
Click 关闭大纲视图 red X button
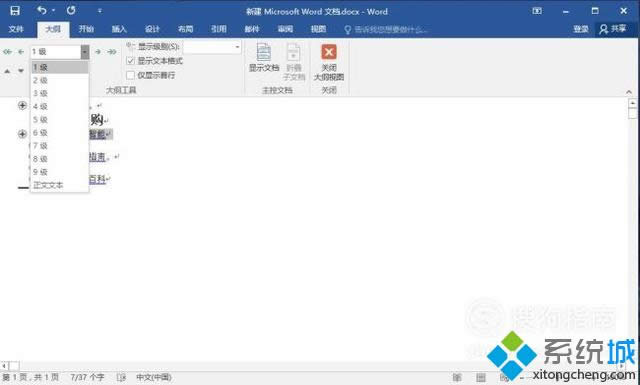pos(329,62)
